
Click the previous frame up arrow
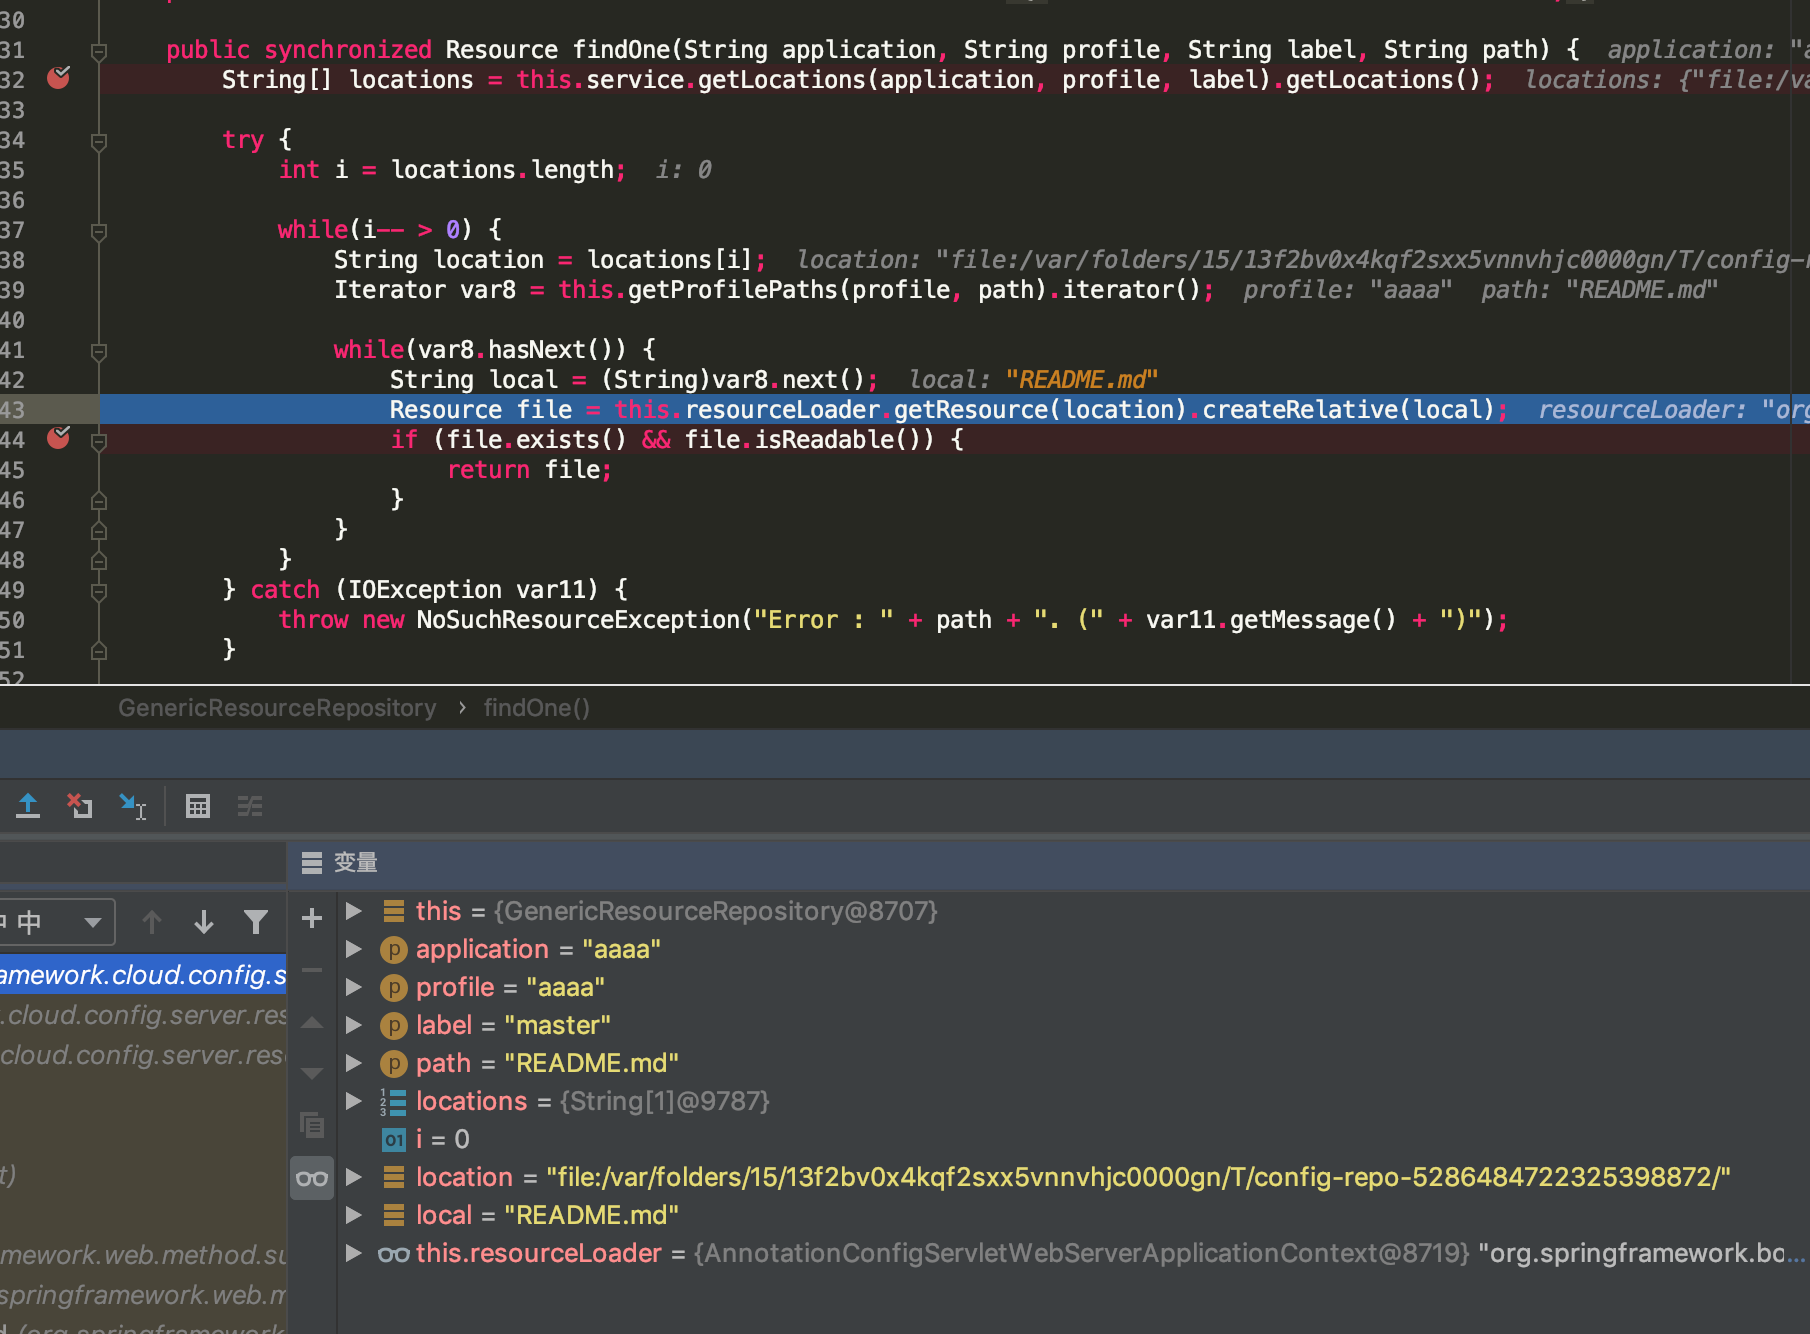pyautogui.click(x=152, y=922)
